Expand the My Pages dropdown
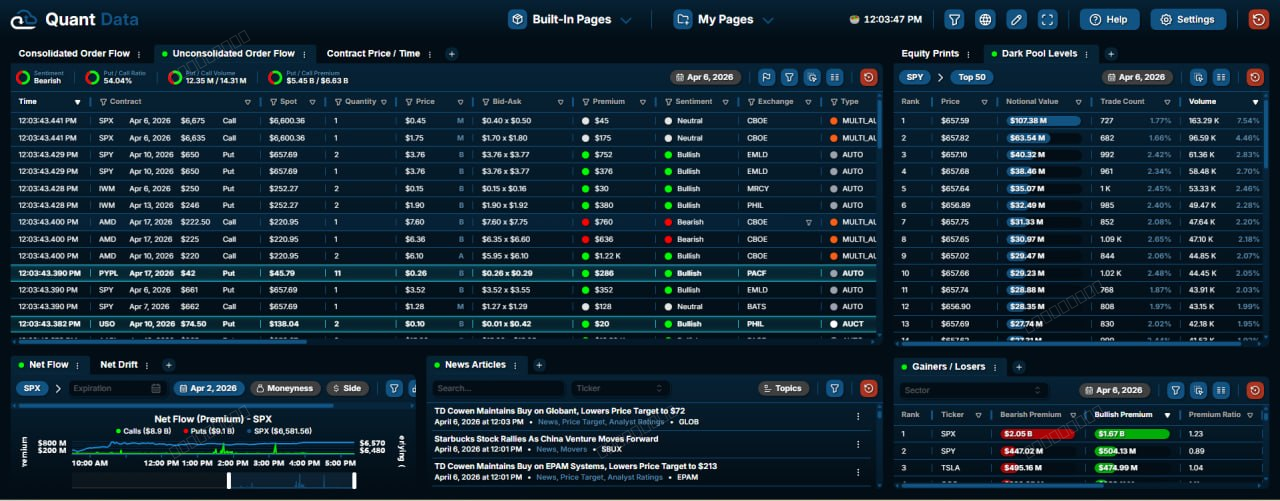 pos(724,19)
